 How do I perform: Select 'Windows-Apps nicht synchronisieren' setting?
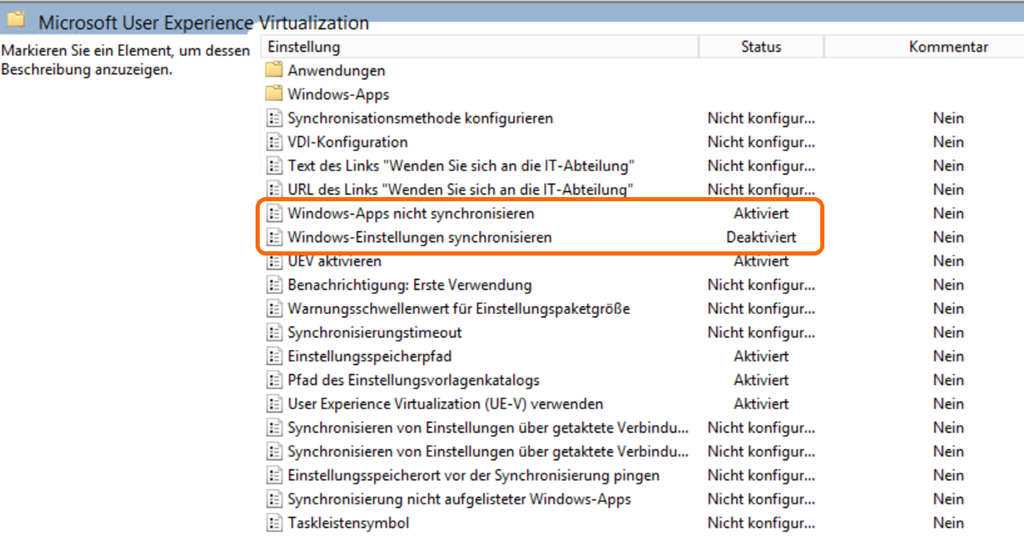click(410, 214)
